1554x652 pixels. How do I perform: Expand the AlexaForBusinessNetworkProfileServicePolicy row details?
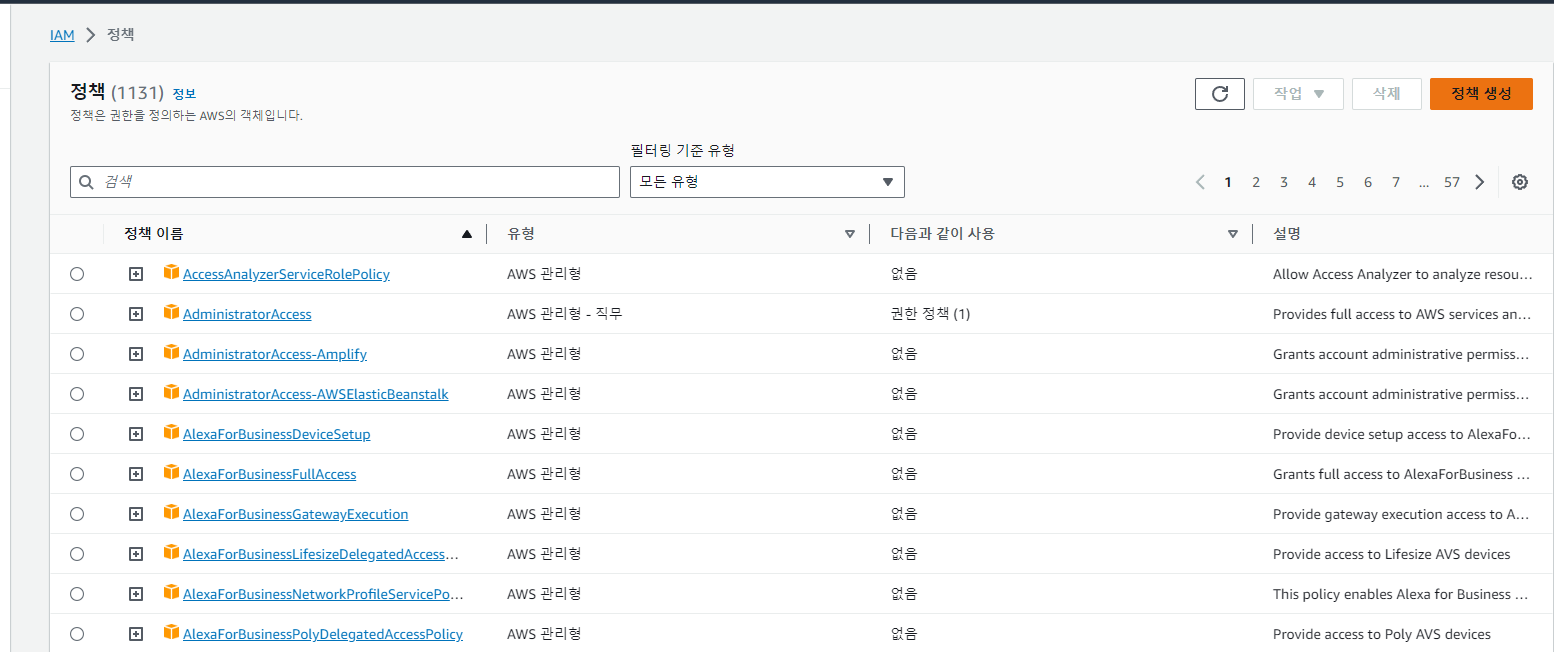pyautogui.click(x=136, y=594)
